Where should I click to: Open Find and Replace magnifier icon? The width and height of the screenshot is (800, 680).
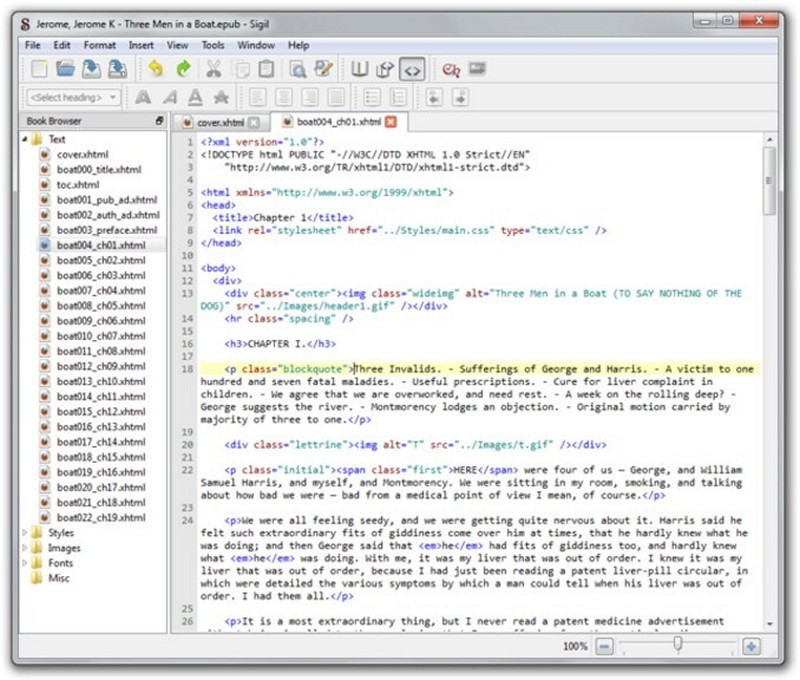(x=297, y=69)
